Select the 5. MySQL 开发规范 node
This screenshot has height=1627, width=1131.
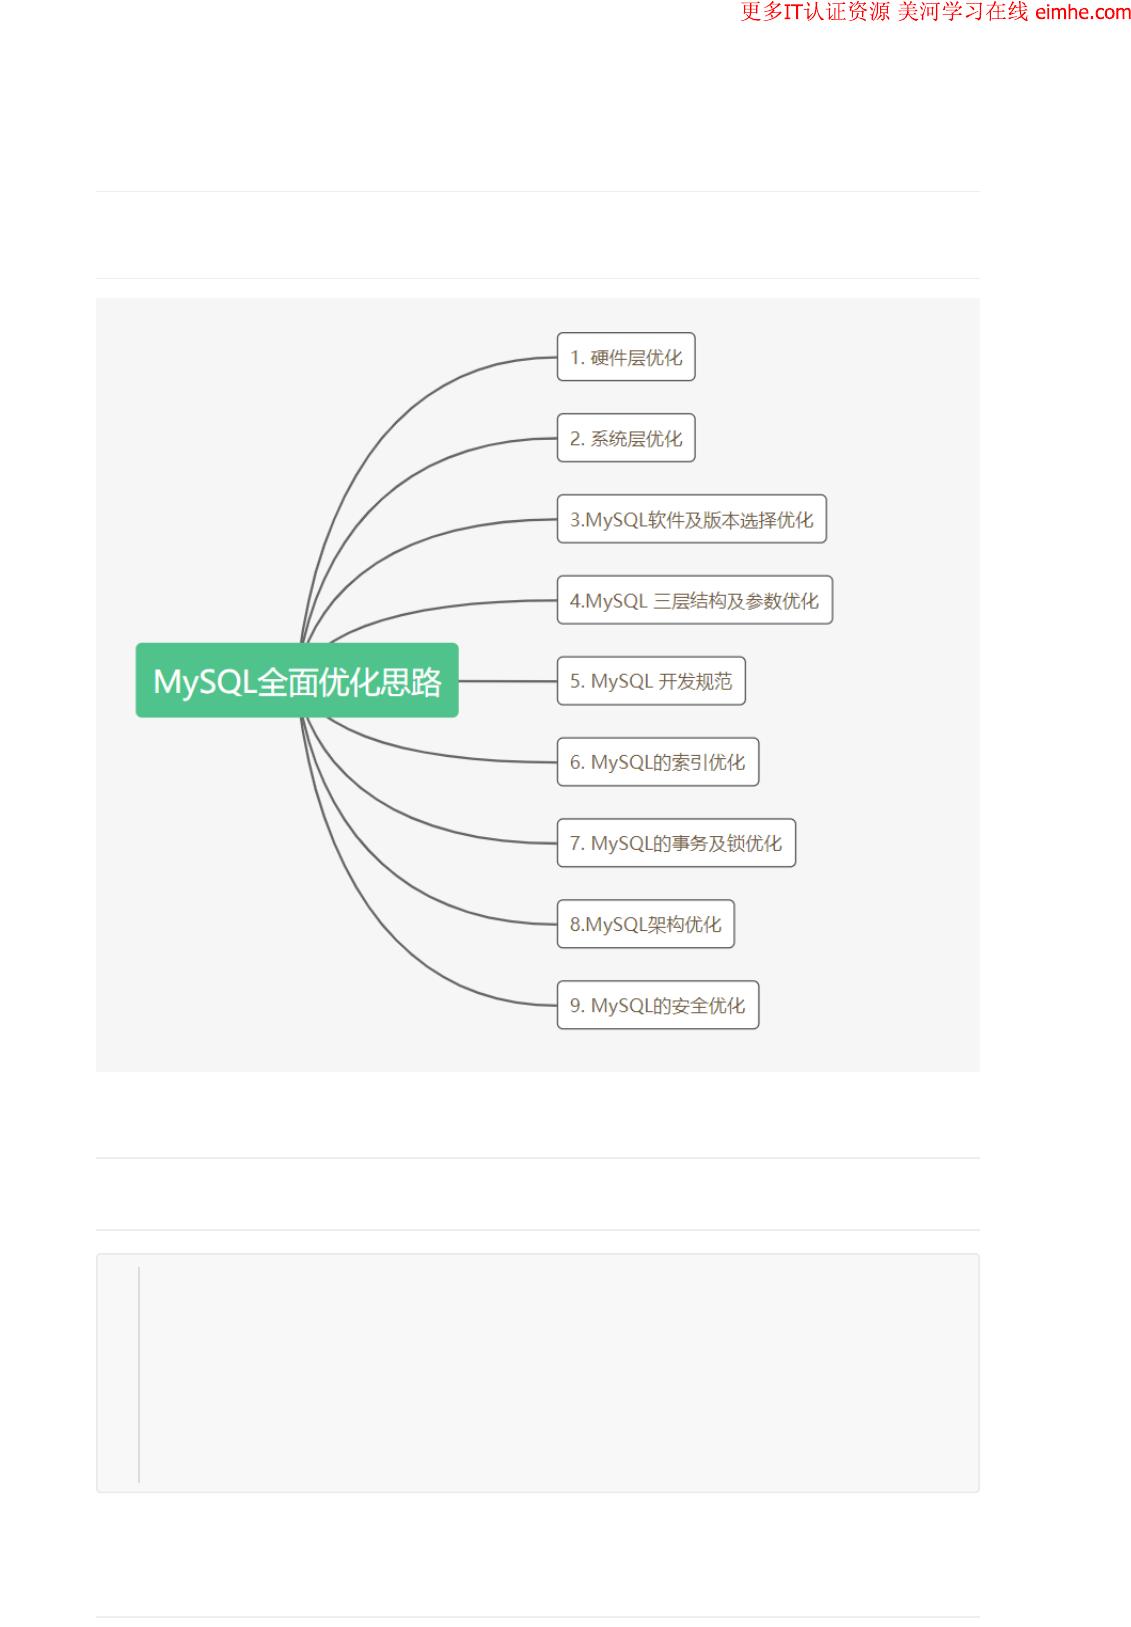tap(651, 681)
